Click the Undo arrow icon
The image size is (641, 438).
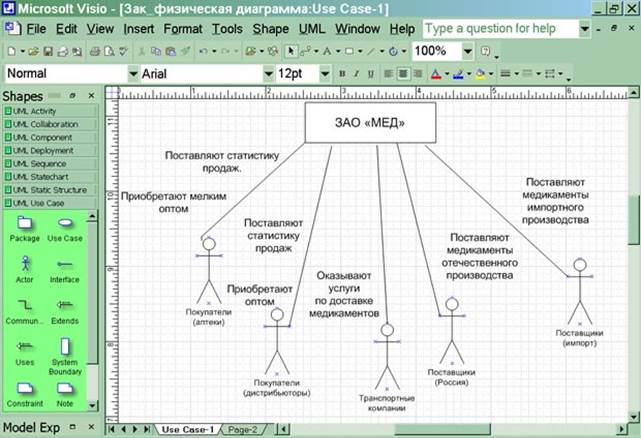point(203,51)
